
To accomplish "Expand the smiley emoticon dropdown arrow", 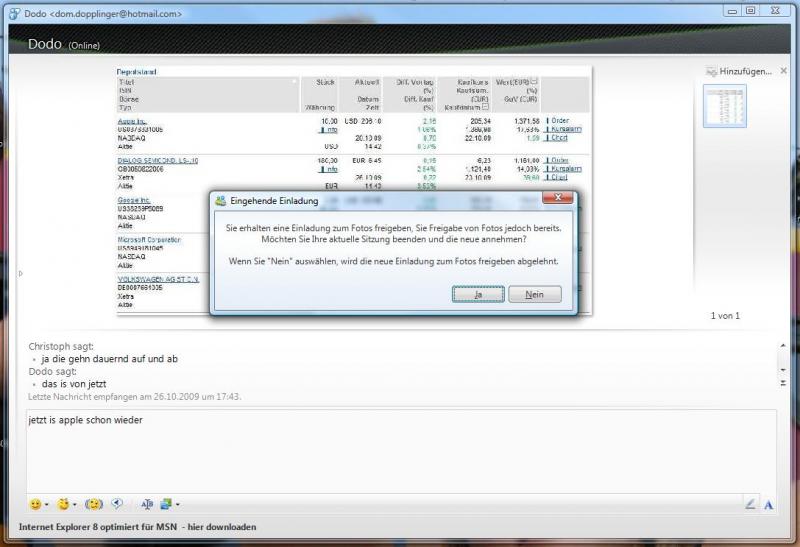I will point(47,505).
